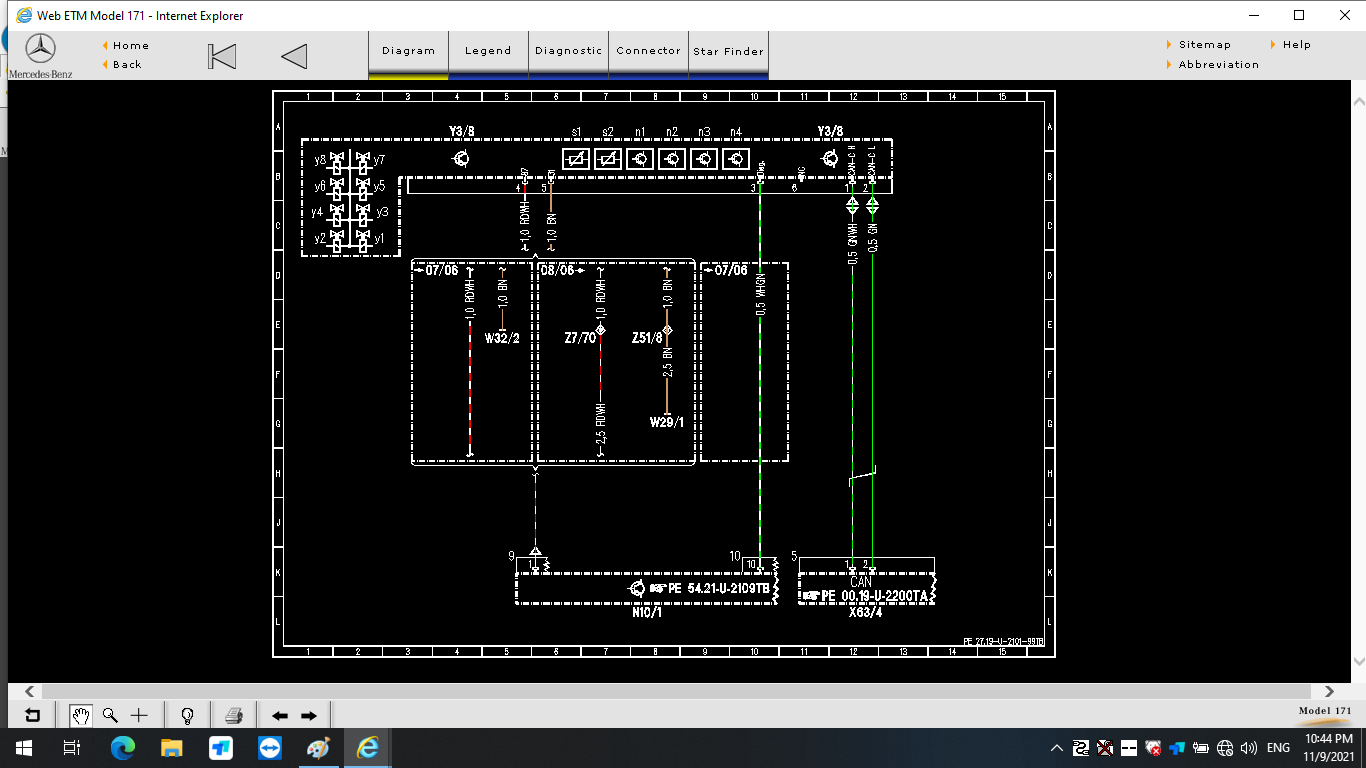
Task: Click the reset view return icon
Action: 32,715
